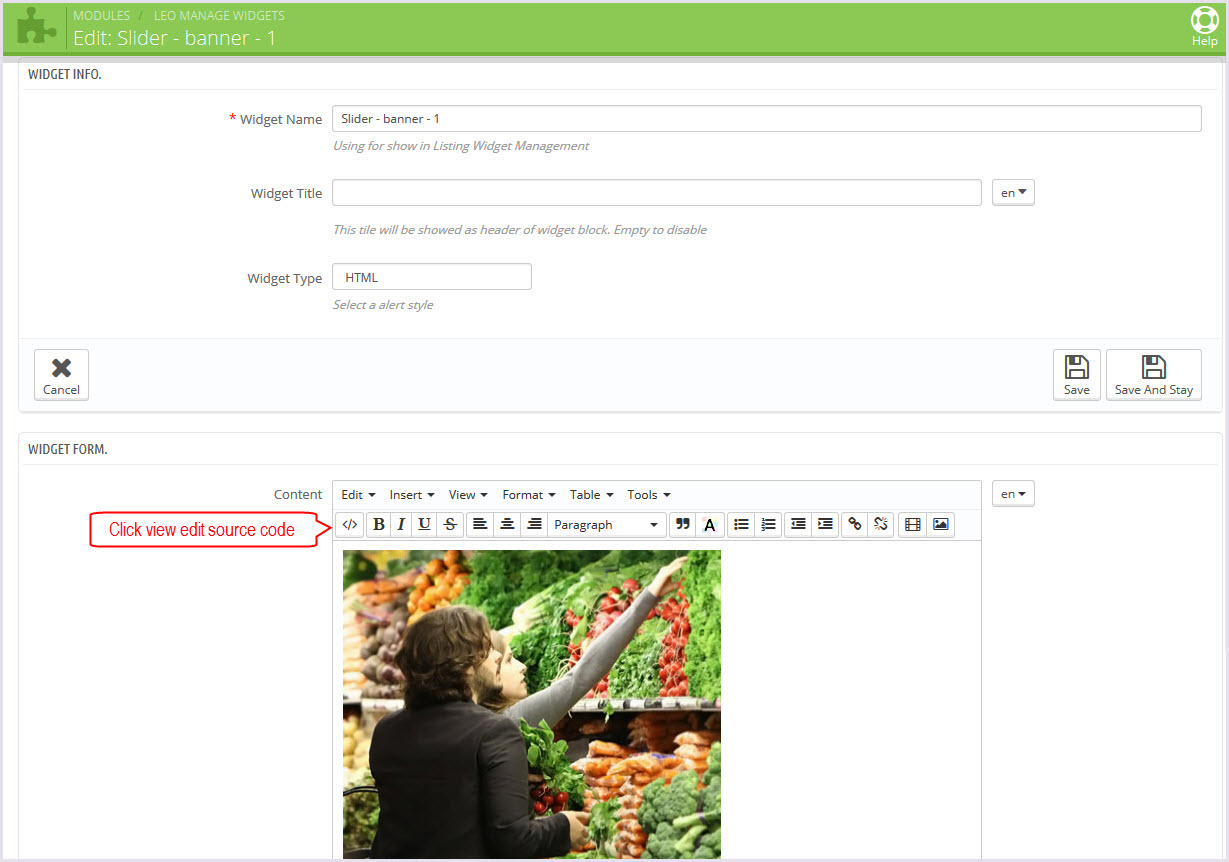Focus the empty Widget Title field
Screen dimensions: 1229x862
point(657,193)
